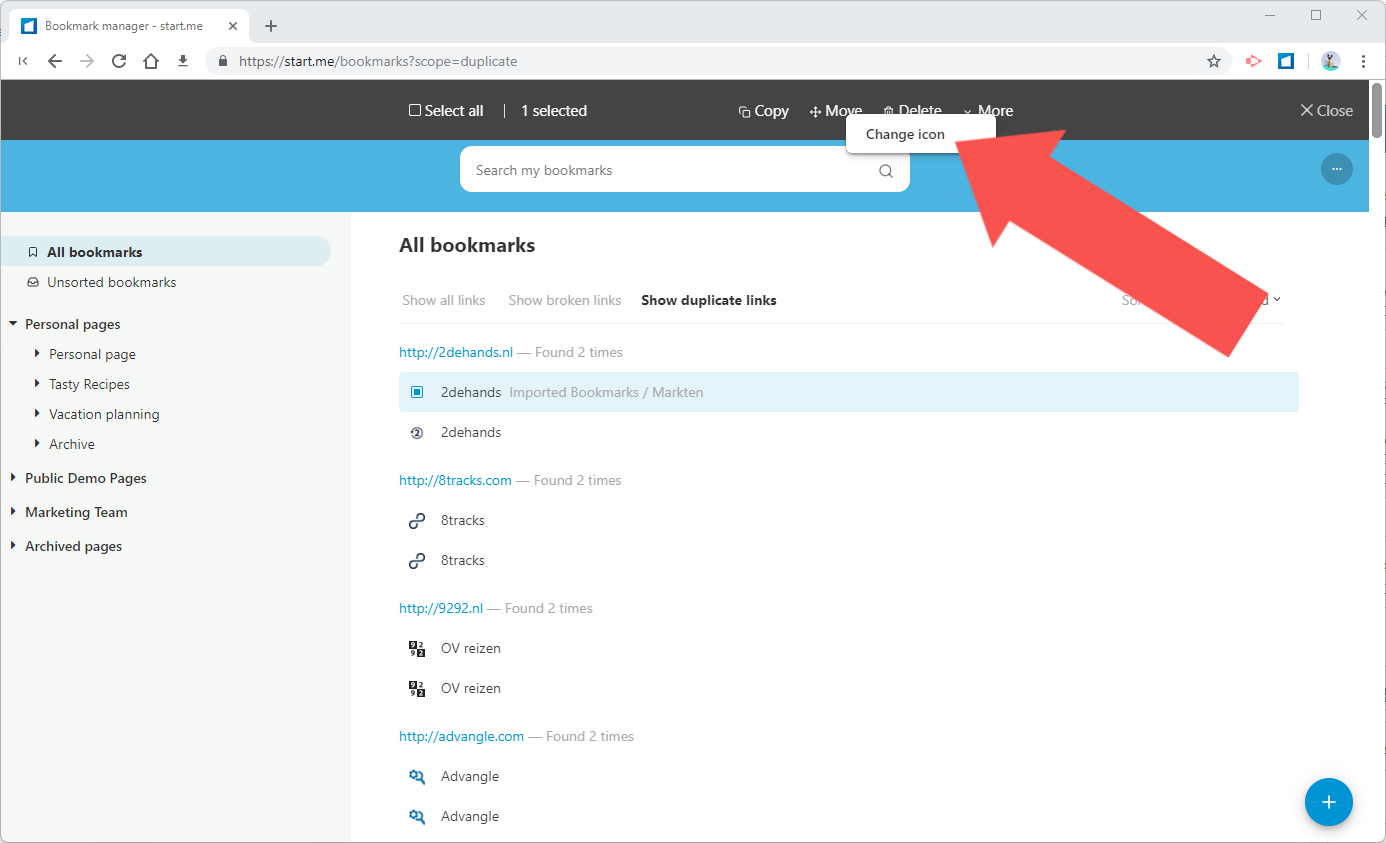The height and width of the screenshot is (843, 1386).
Task: Click the lock icon in address bar
Action: pos(224,61)
